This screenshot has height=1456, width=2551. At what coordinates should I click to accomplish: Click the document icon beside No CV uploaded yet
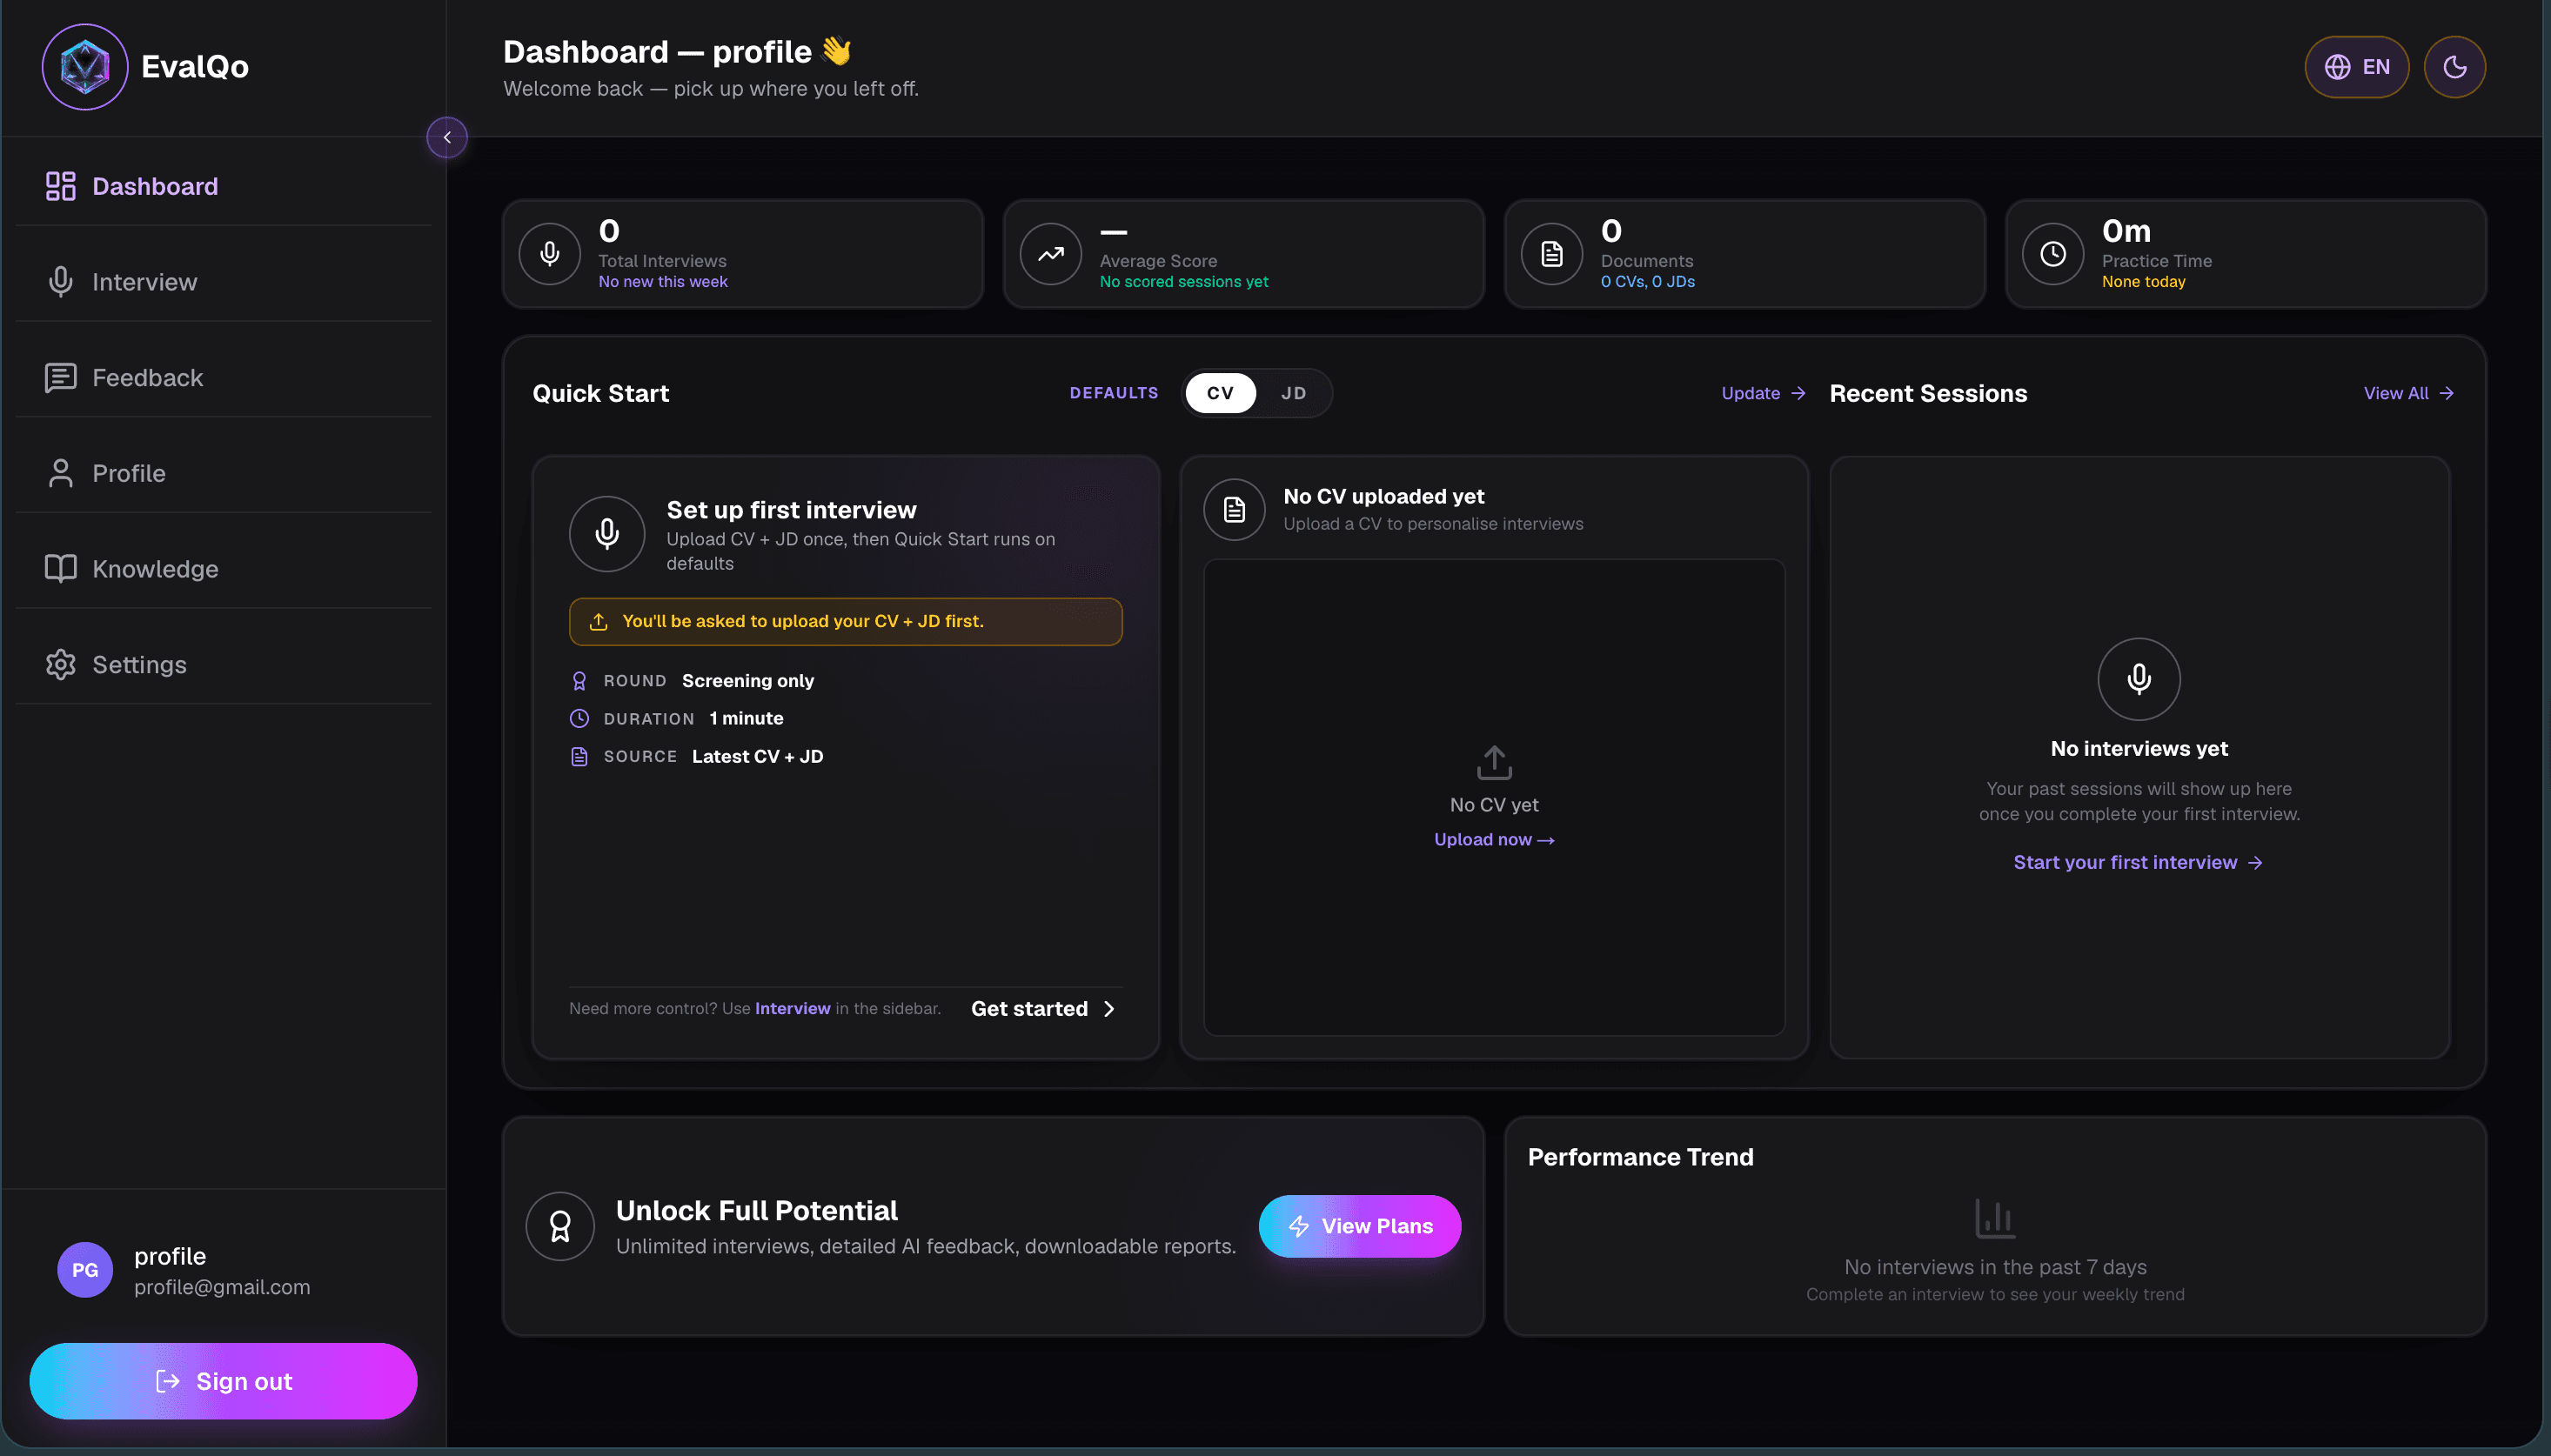click(x=1235, y=509)
